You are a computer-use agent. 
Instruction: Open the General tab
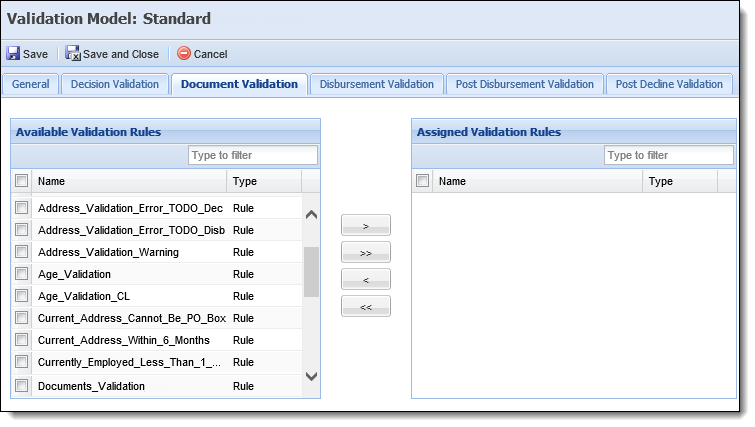31,84
